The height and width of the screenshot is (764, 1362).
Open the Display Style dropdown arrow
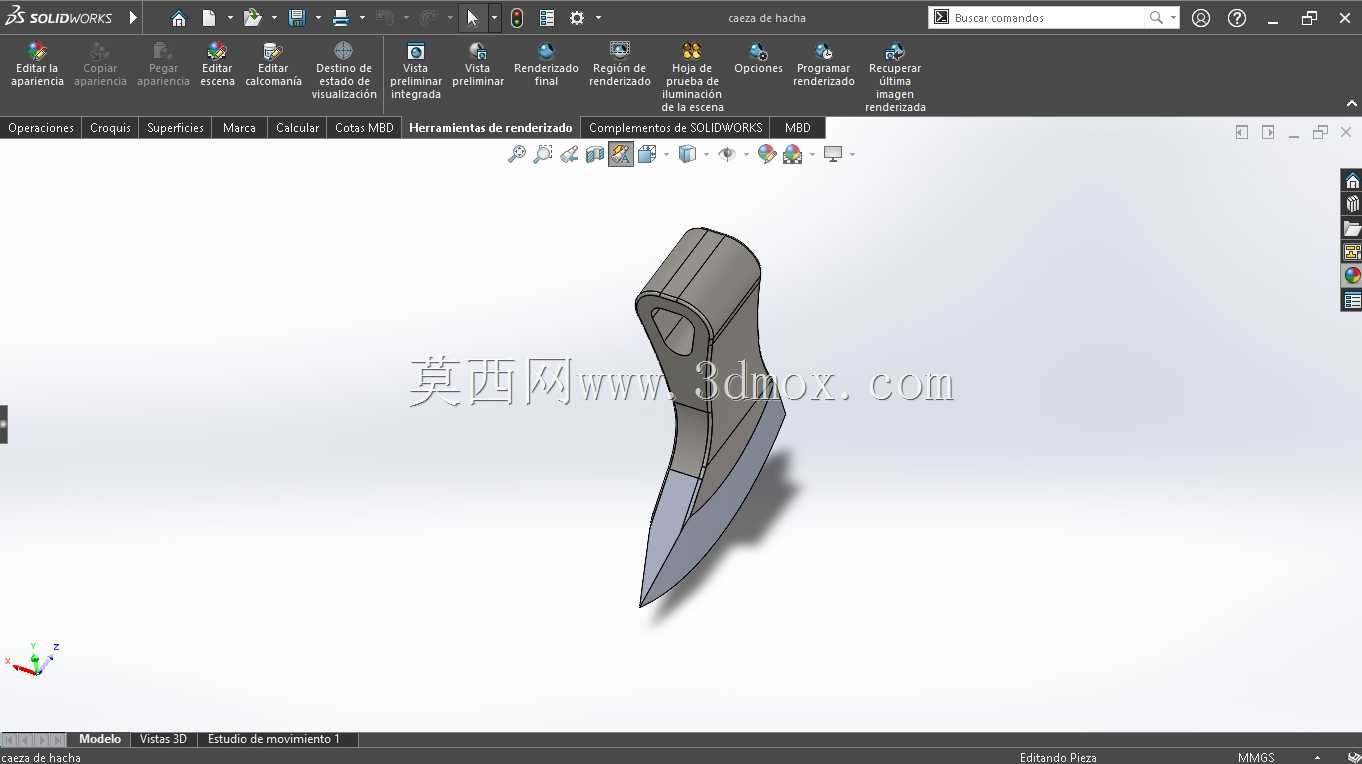(706, 154)
